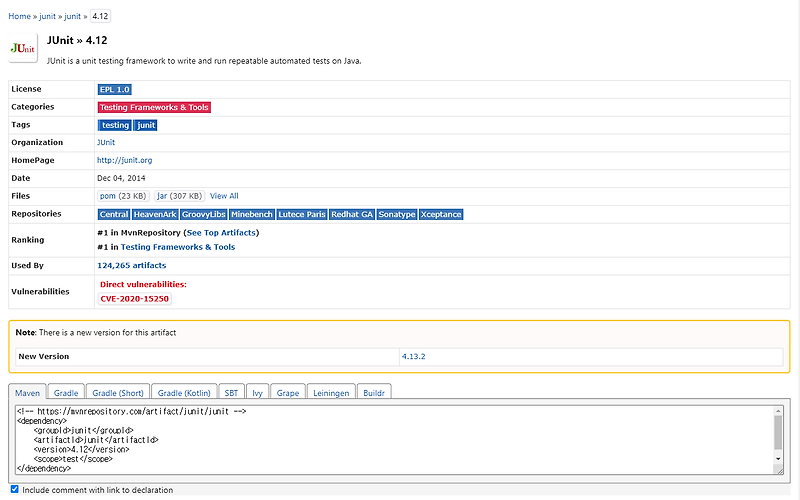
Task: Open the Lutece Paris repository badge
Action: (302, 214)
